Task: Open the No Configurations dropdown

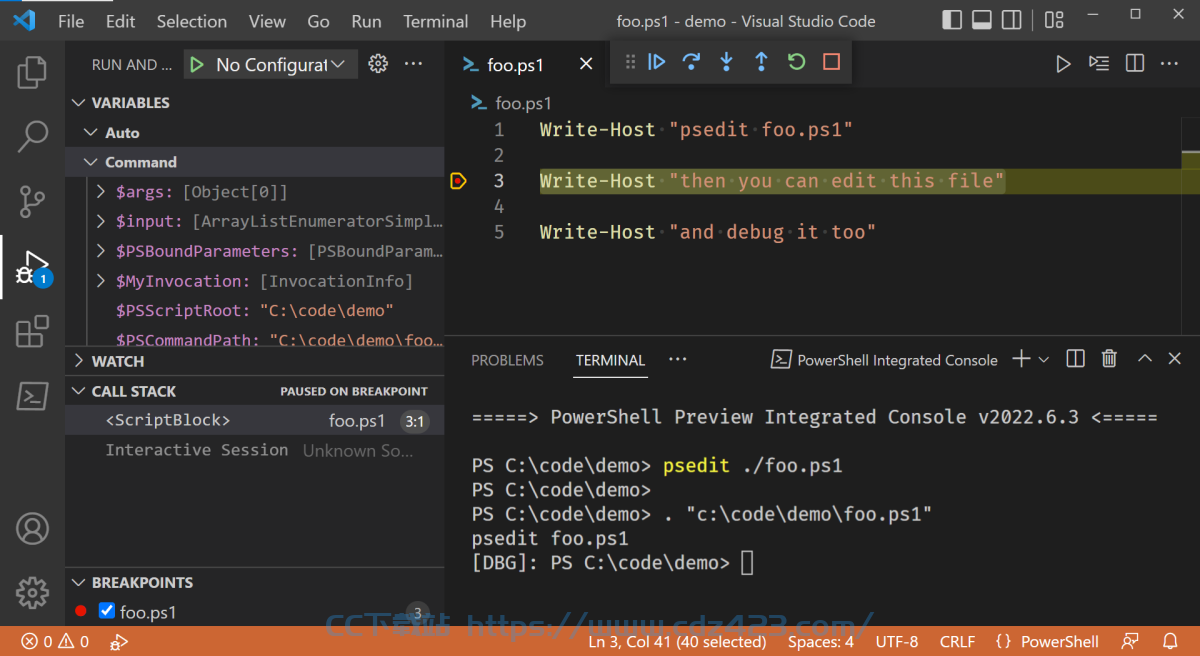Action: [x=270, y=64]
